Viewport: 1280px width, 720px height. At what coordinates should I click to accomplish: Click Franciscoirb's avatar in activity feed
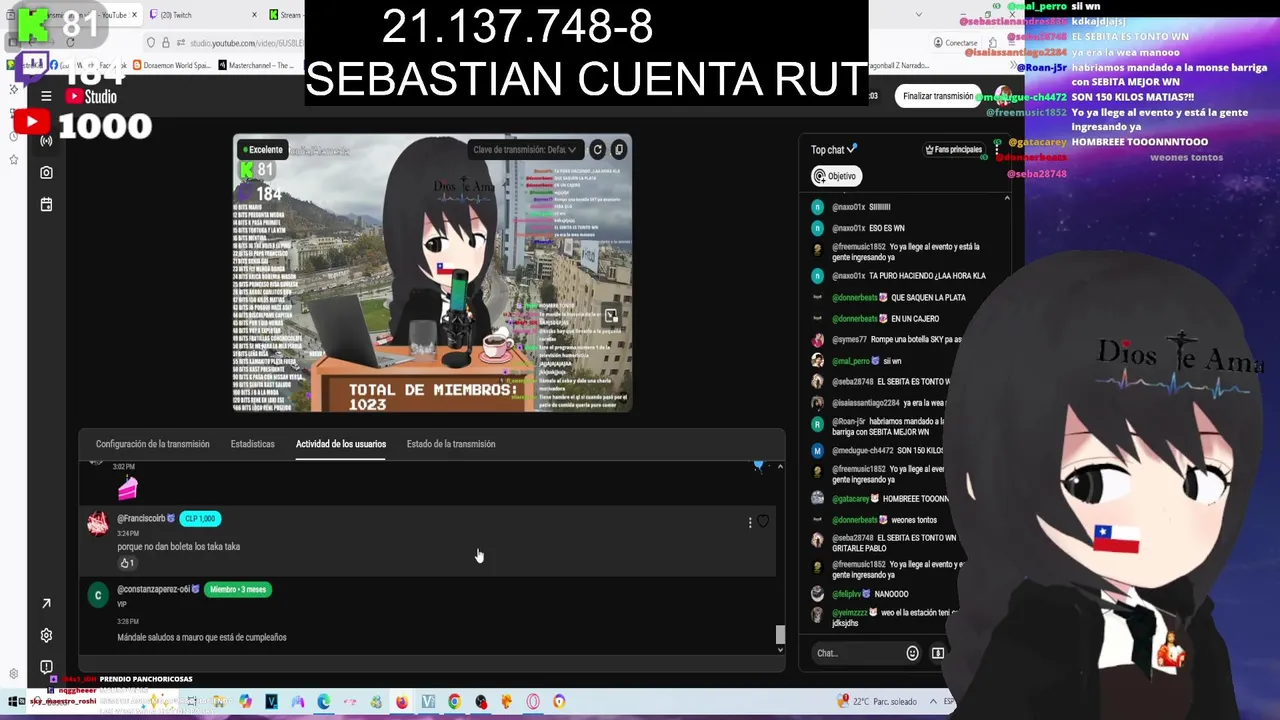coord(98,524)
